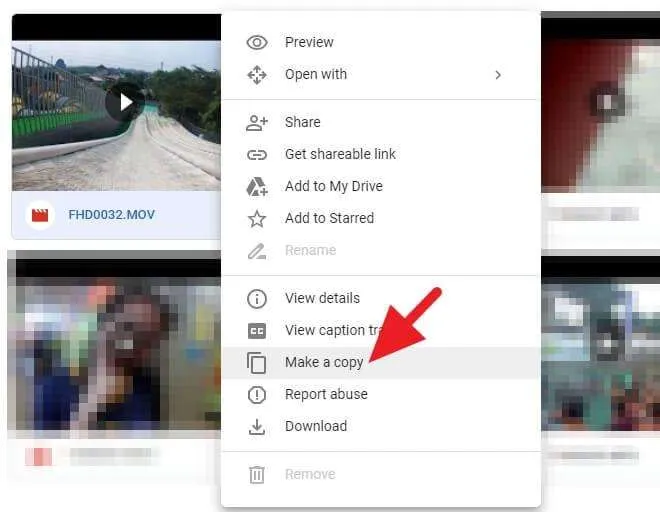660x512 pixels.
Task: Open the pixelated red thumbnail at upper right
Action: point(601,104)
